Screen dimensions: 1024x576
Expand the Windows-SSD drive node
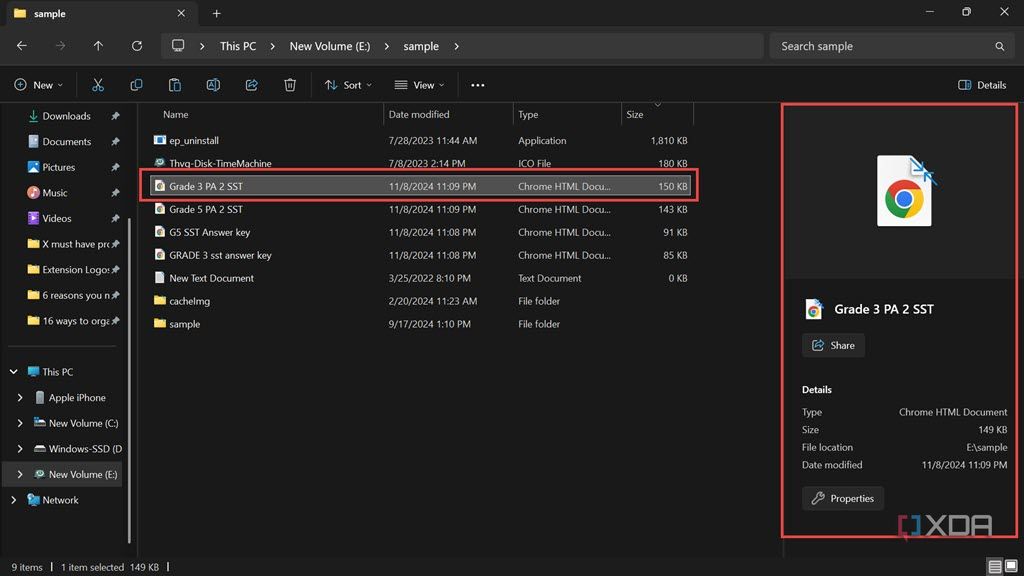(20, 449)
